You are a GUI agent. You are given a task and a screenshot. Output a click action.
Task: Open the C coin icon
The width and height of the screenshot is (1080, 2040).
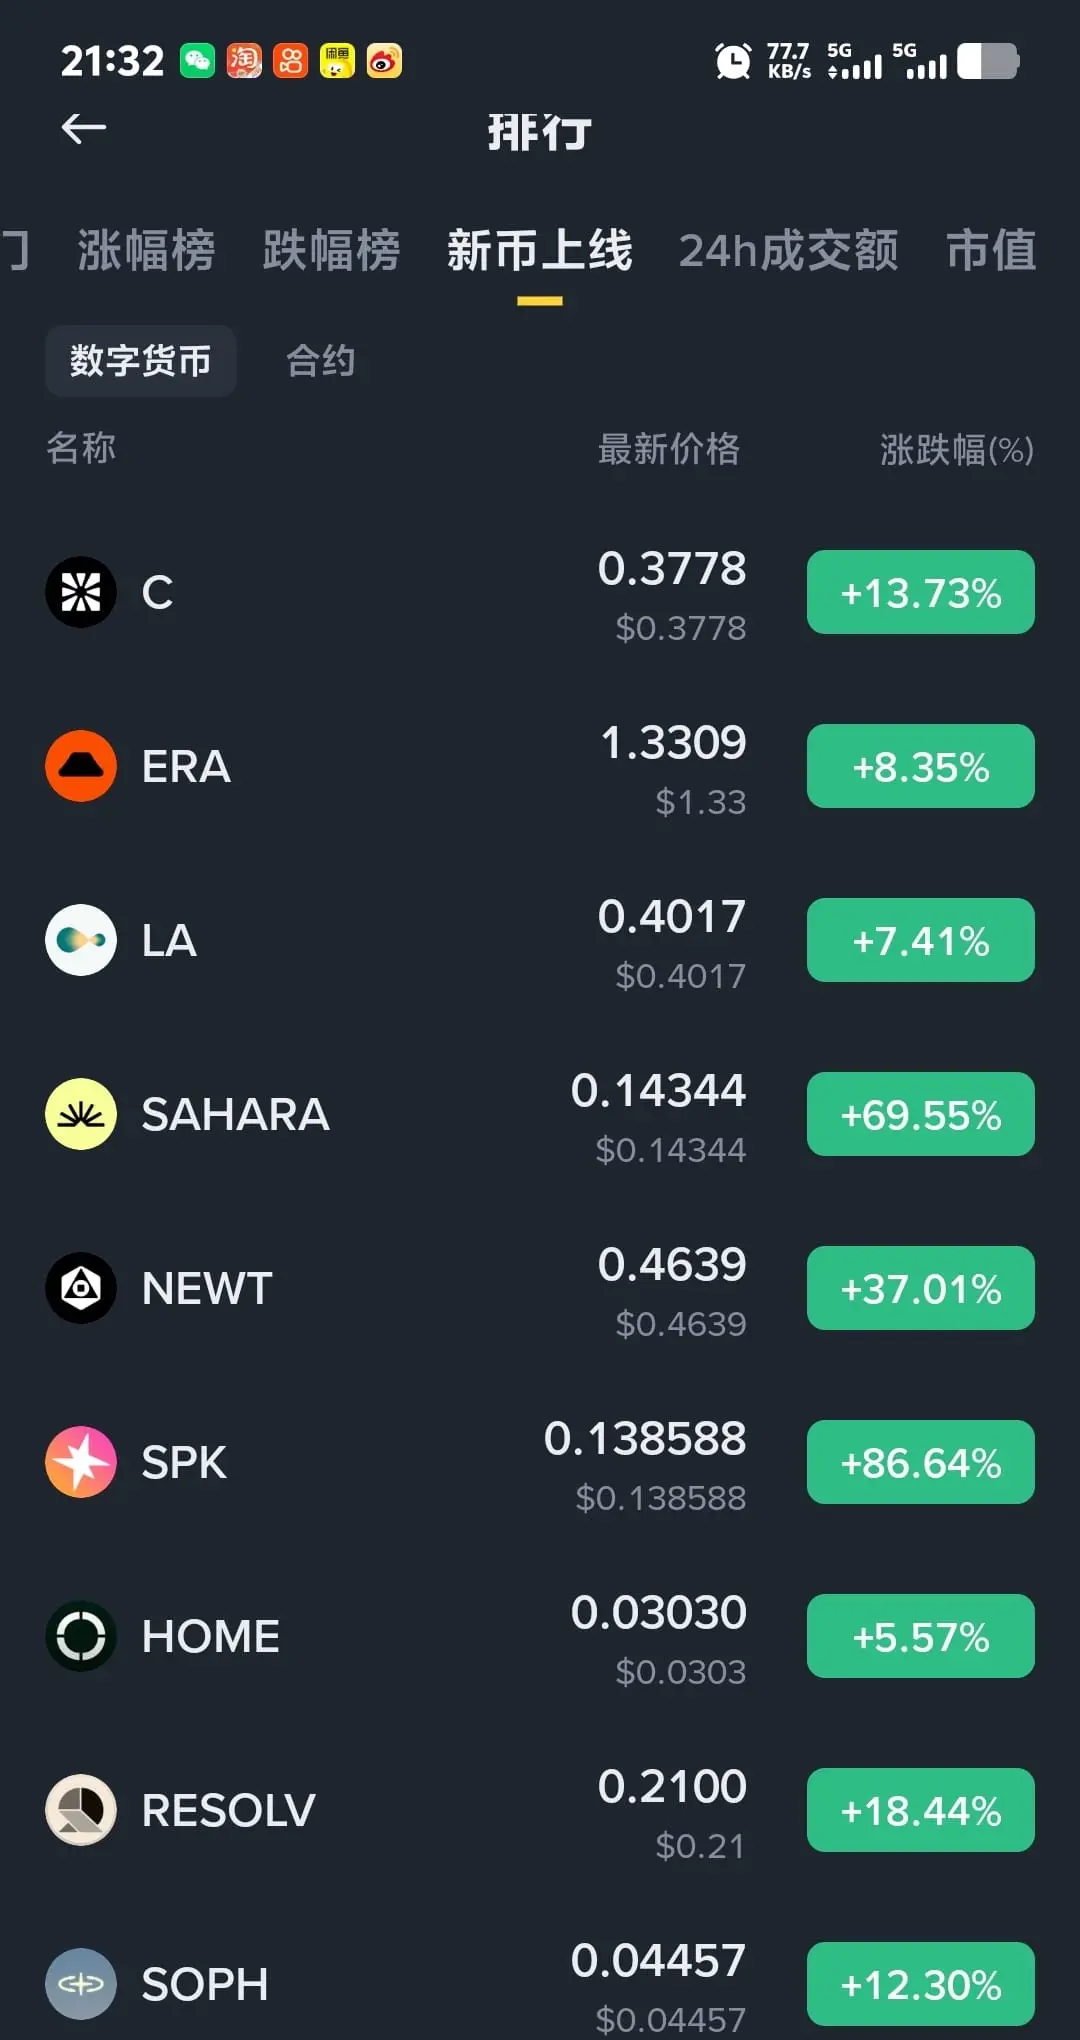(81, 592)
